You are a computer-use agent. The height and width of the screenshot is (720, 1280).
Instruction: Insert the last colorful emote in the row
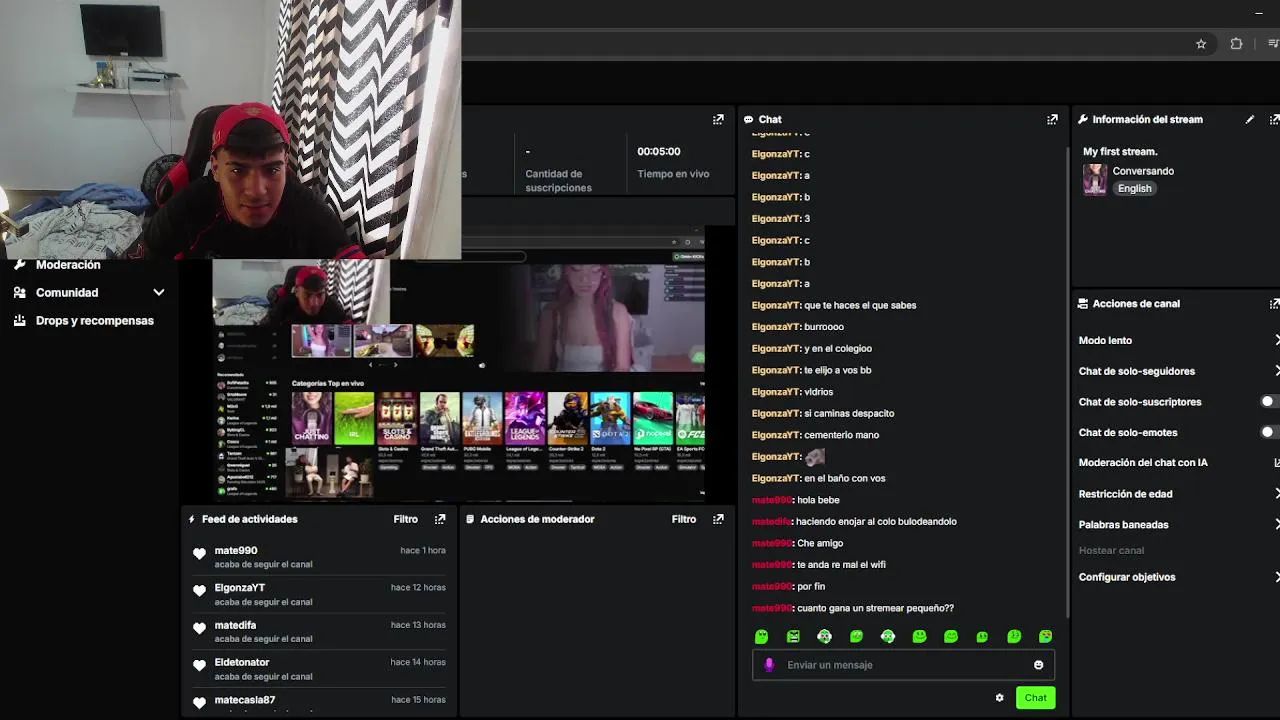point(1046,636)
